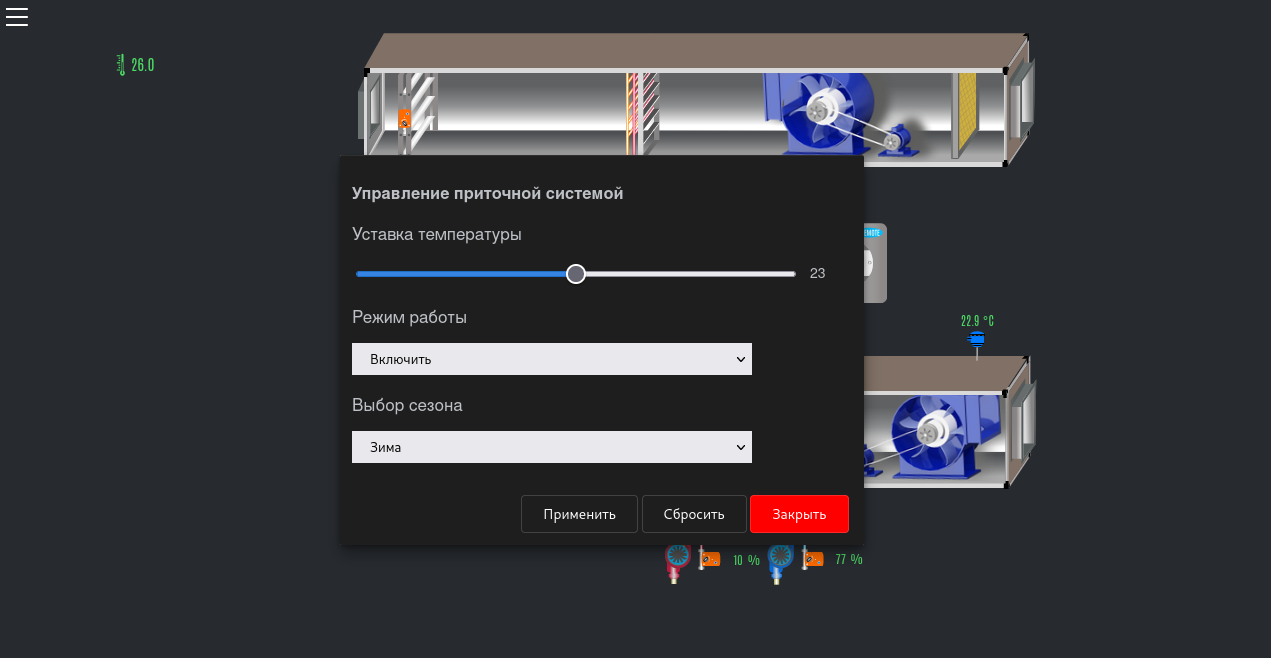Click the blue temperature sensor showing 22.9 °C
The width and height of the screenshot is (1271, 658).
pos(977,340)
